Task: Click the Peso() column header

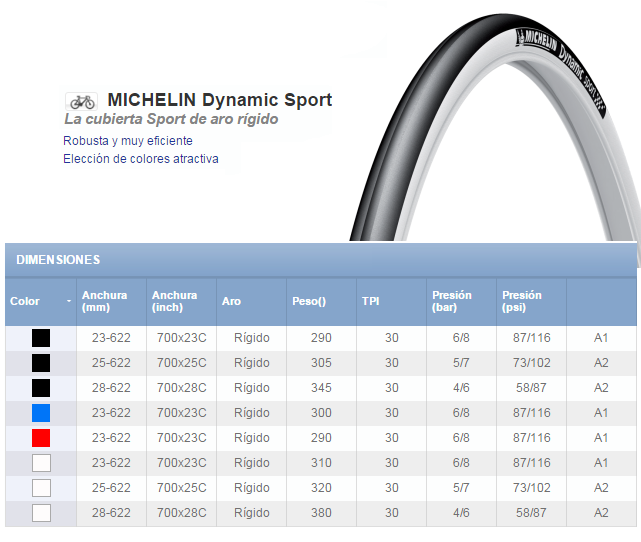Action: click(321, 301)
